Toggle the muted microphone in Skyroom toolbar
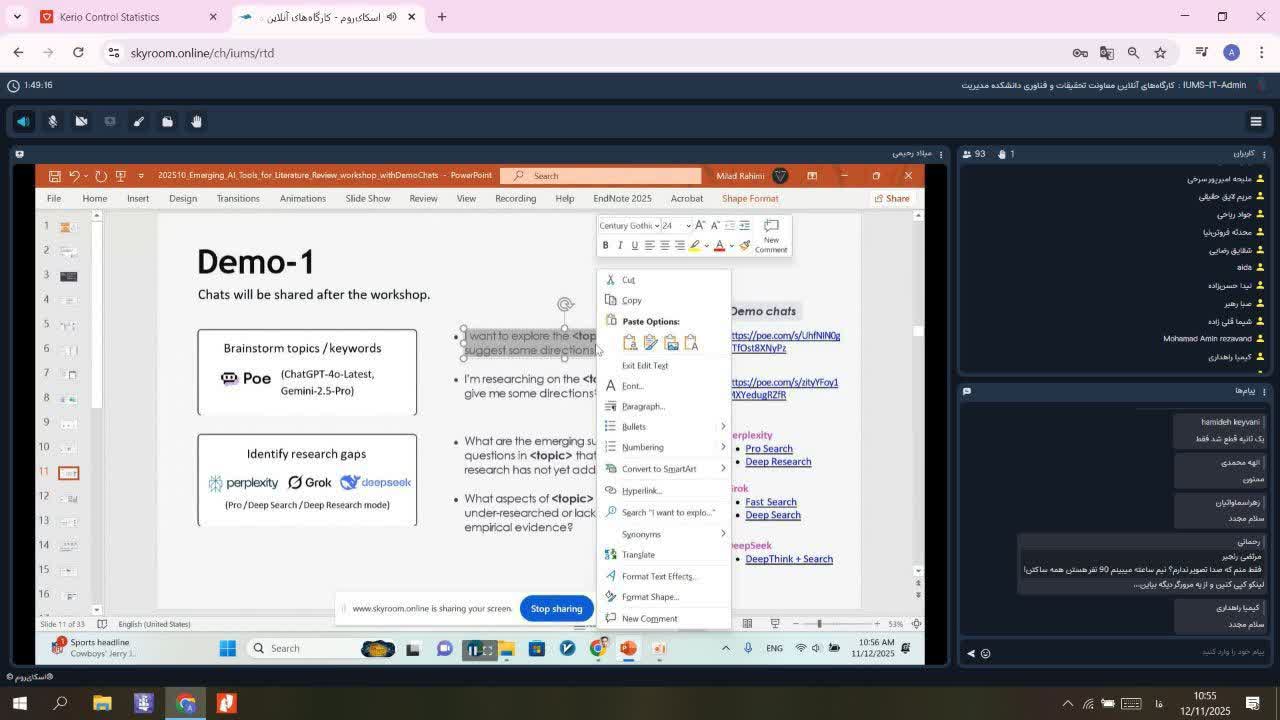Image resolution: width=1280 pixels, height=720 pixels. 53,121
